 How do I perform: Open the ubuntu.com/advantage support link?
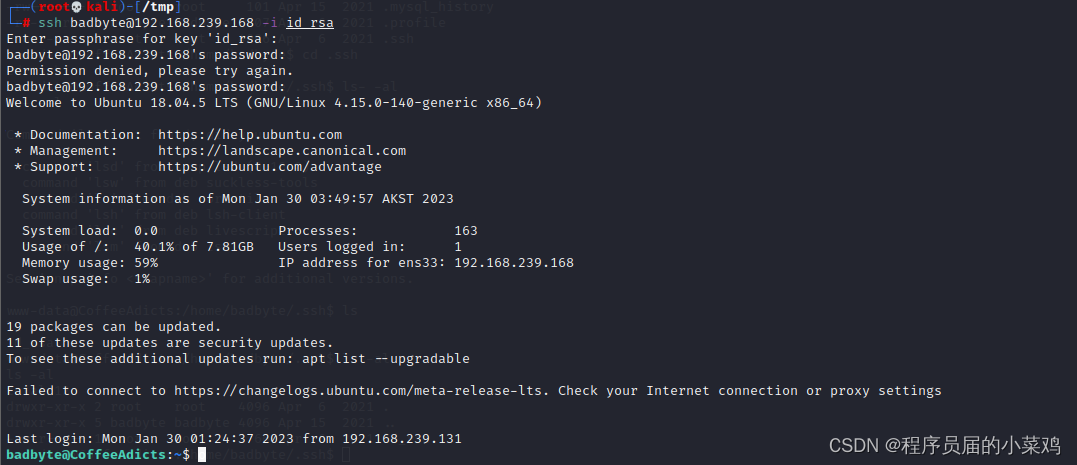pyautogui.click(x=270, y=167)
